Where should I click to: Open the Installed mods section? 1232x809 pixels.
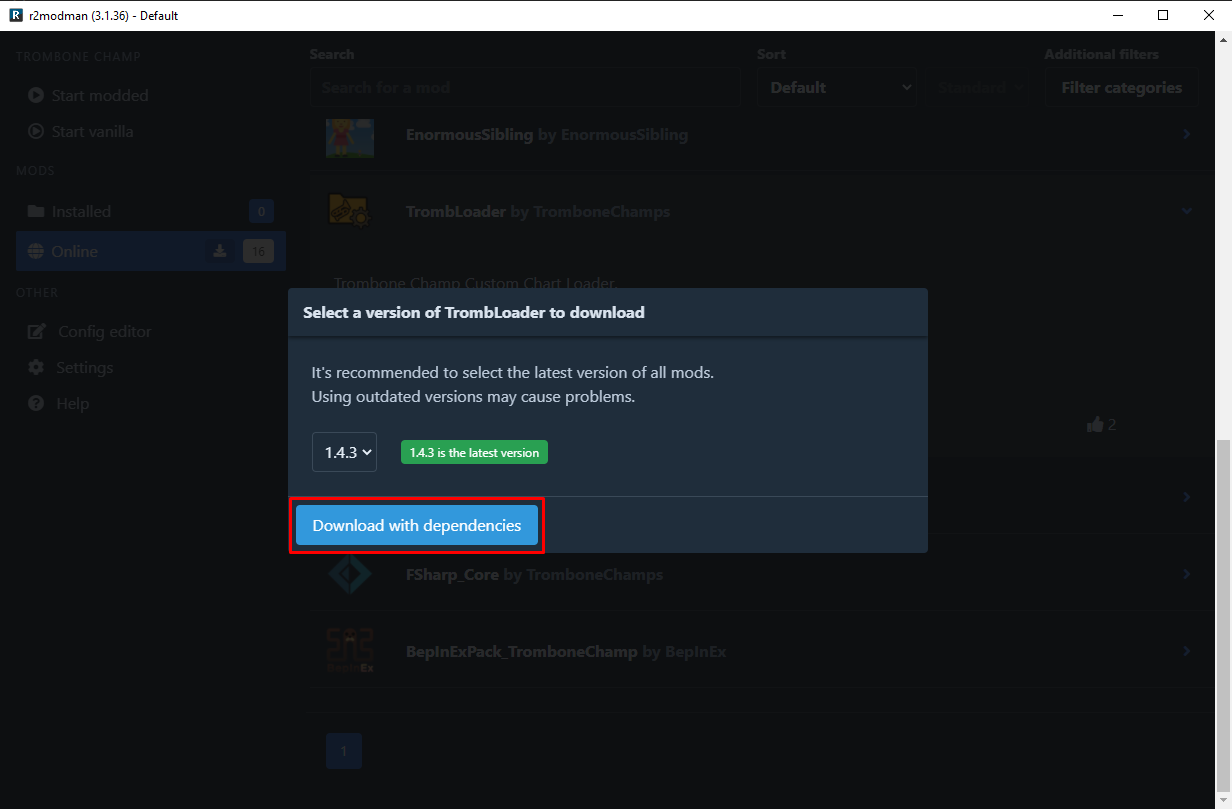[x=150, y=212]
